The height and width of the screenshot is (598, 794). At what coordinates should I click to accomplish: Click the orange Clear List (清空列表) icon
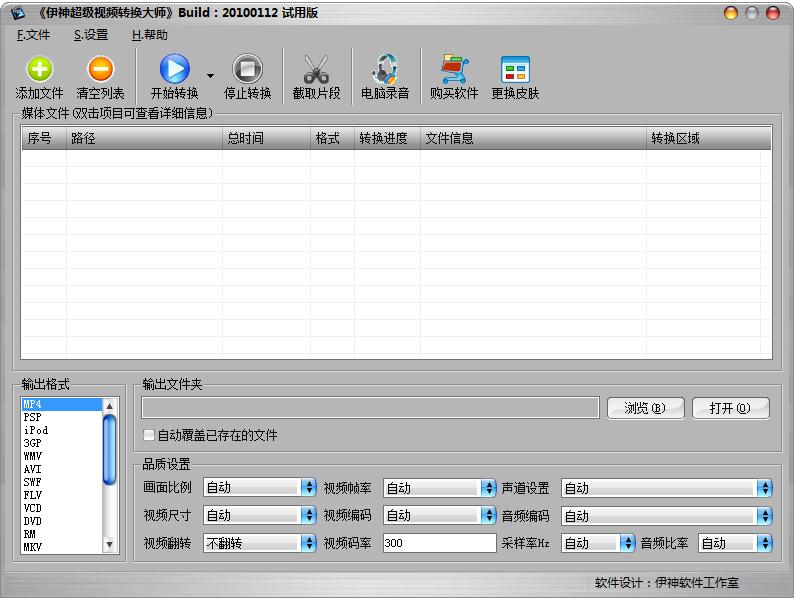(100, 69)
